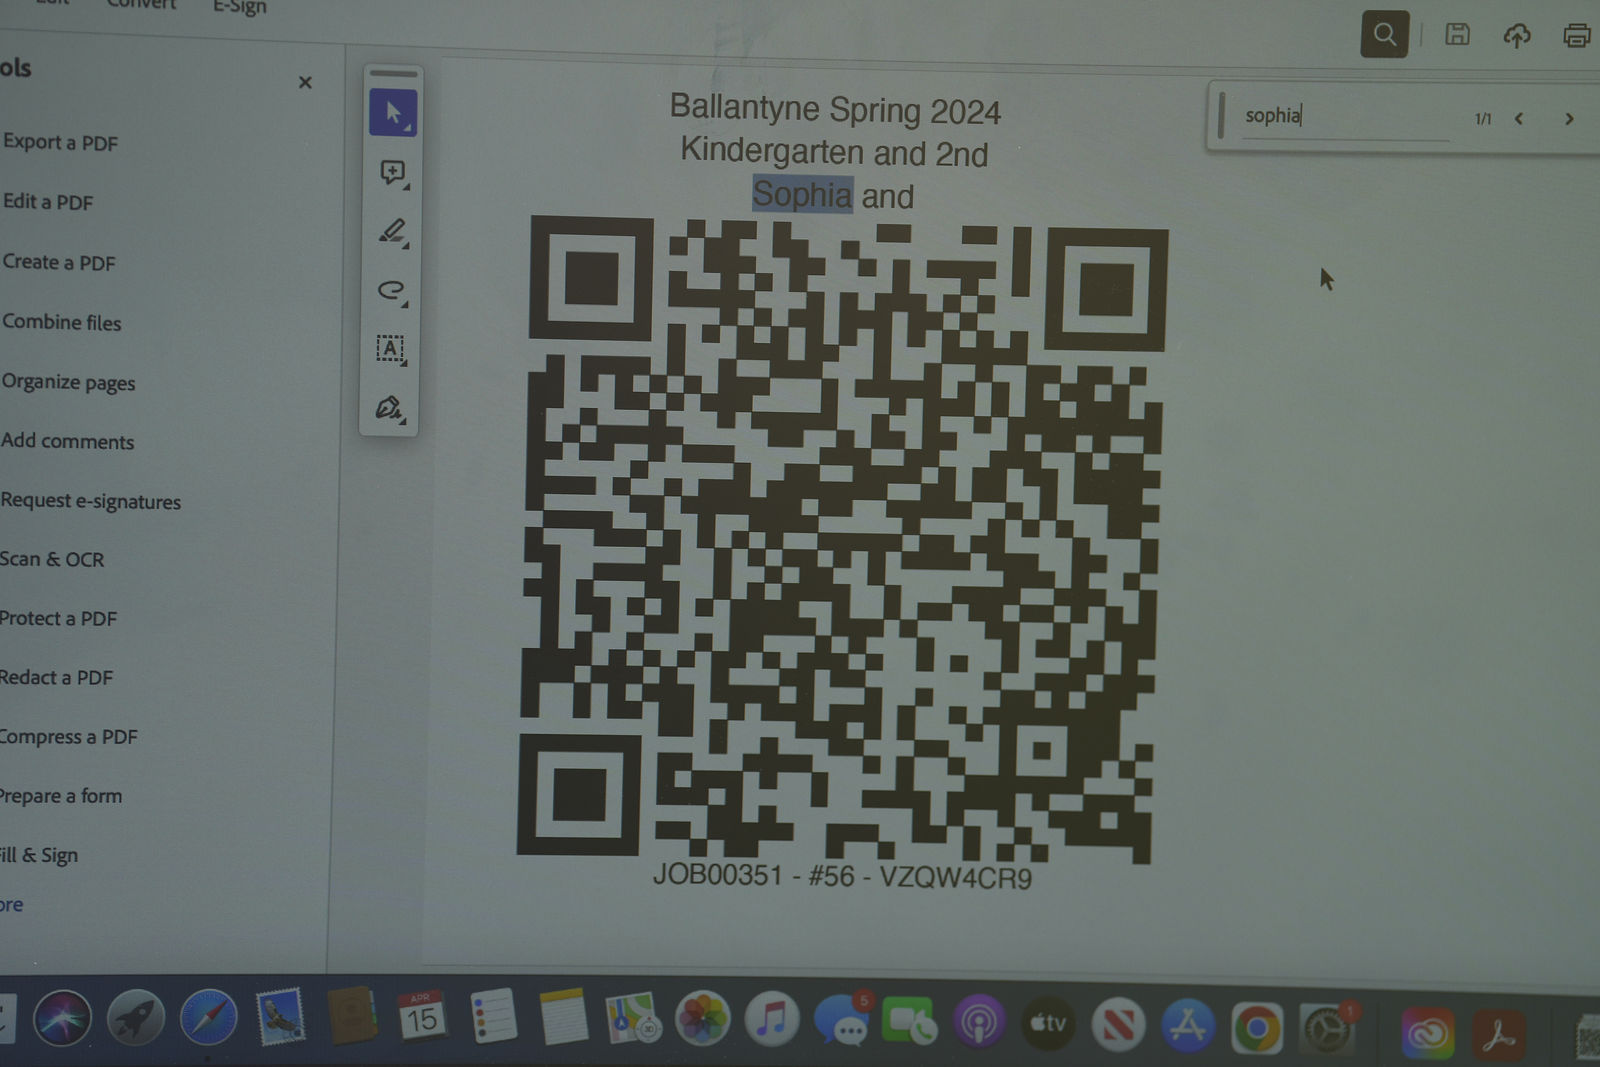Image resolution: width=1600 pixels, height=1067 pixels.
Task: Click the magnifier search icon
Action: pos(1385,34)
